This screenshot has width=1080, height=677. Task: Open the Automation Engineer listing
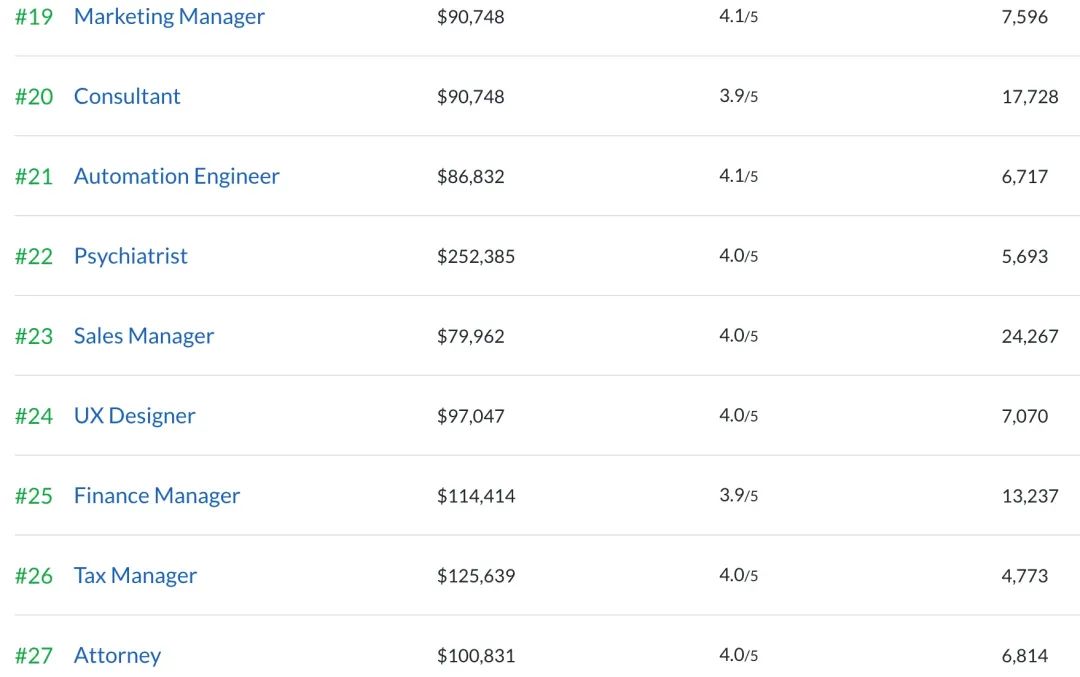click(x=176, y=177)
